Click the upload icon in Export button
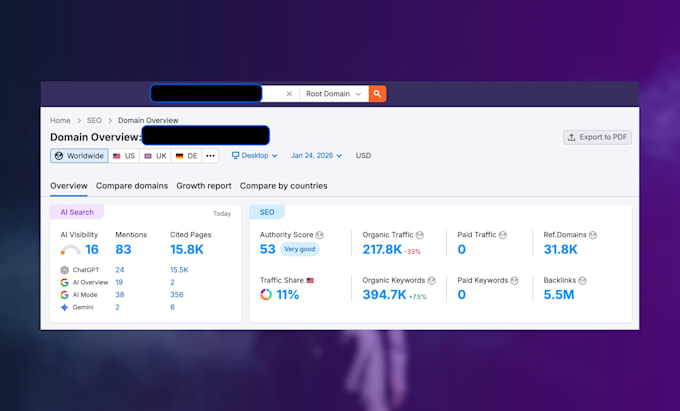680x411 pixels. (x=572, y=137)
